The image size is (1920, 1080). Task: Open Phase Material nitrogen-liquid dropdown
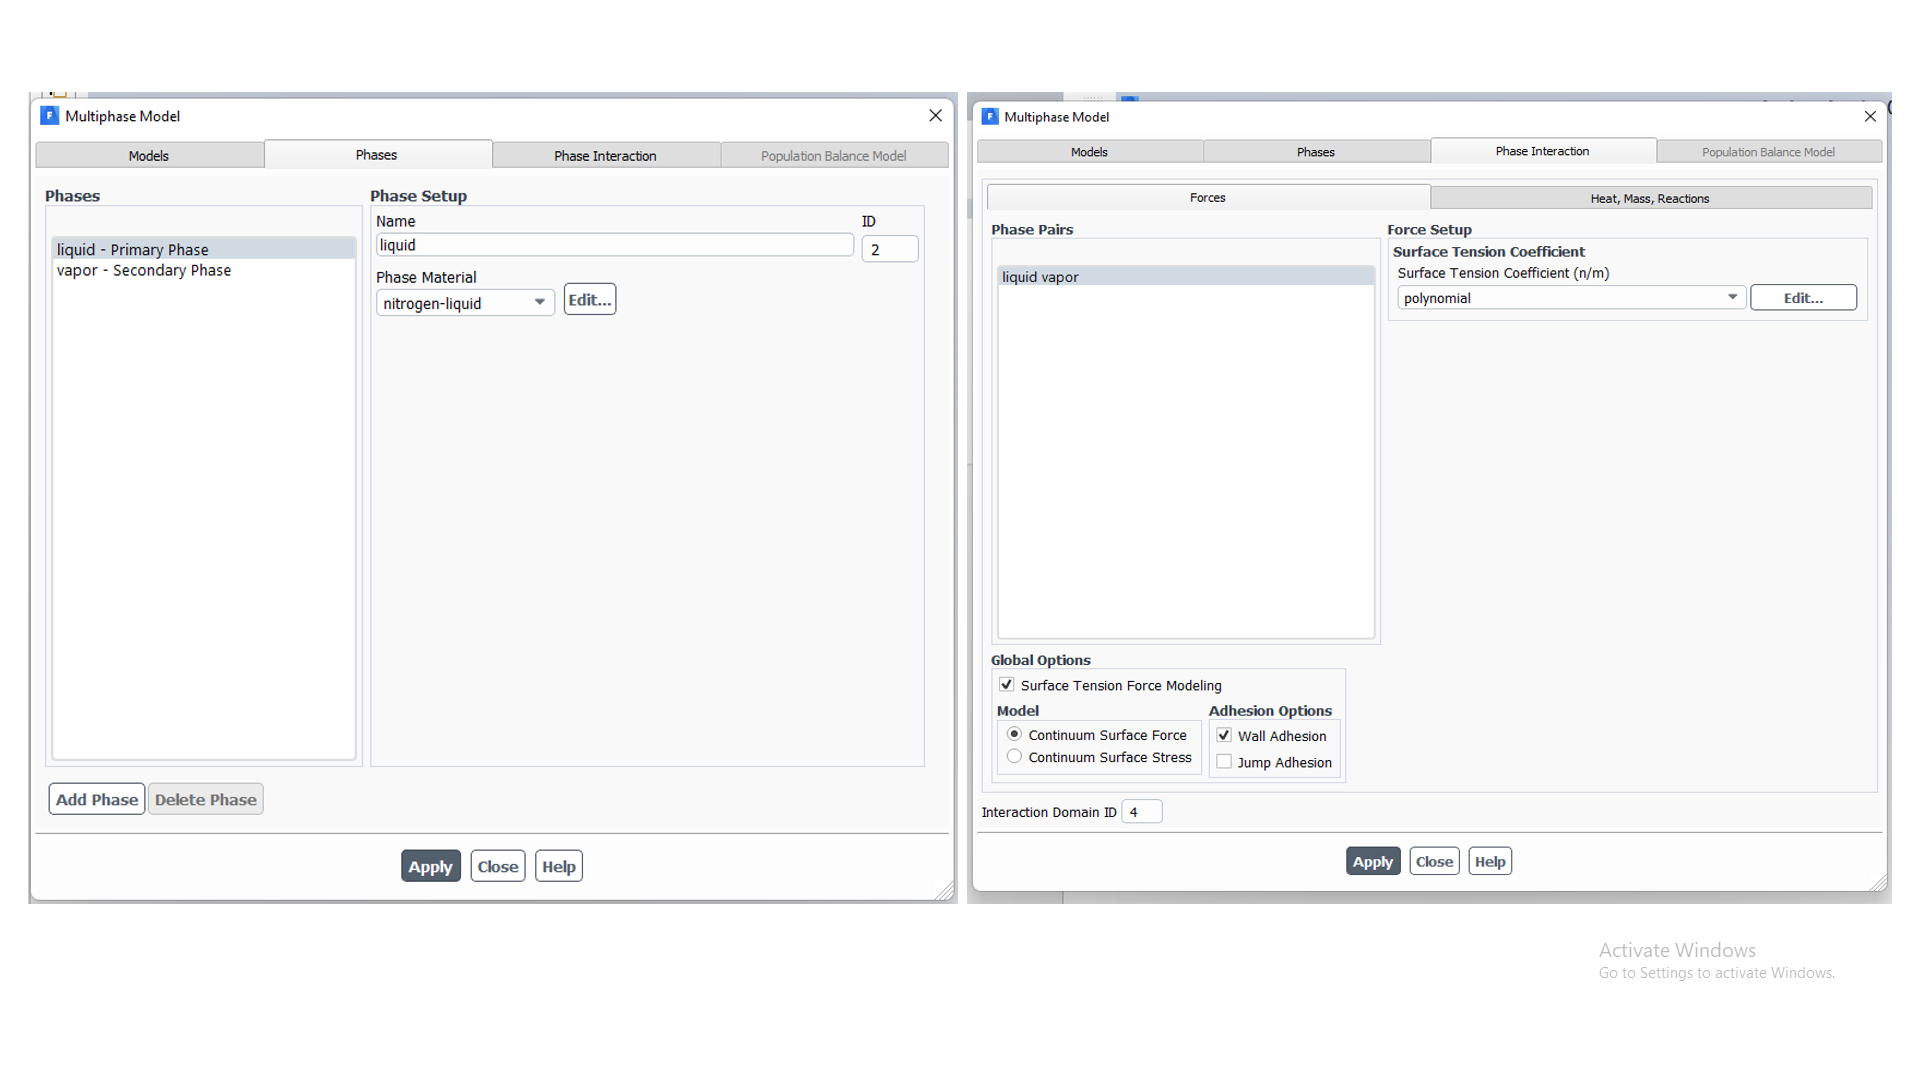(x=465, y=303)
